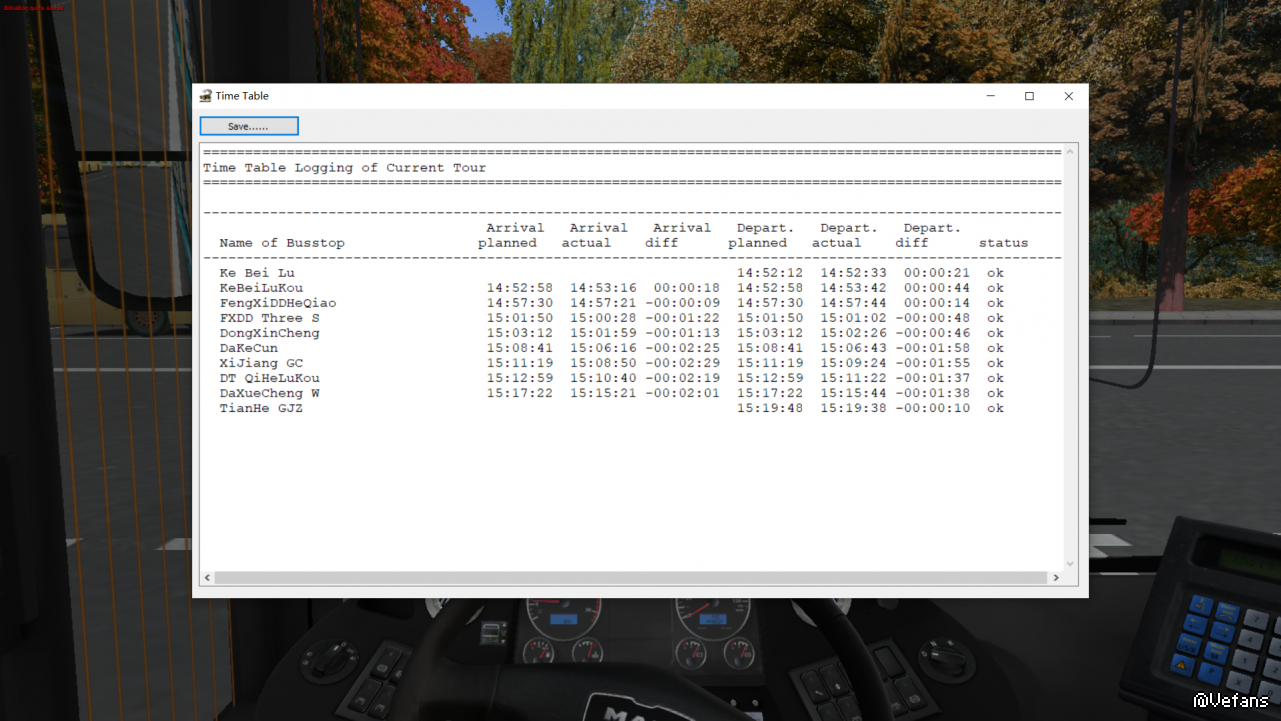Click the horizontal scrollbar right arrow

pos(1055,578)
